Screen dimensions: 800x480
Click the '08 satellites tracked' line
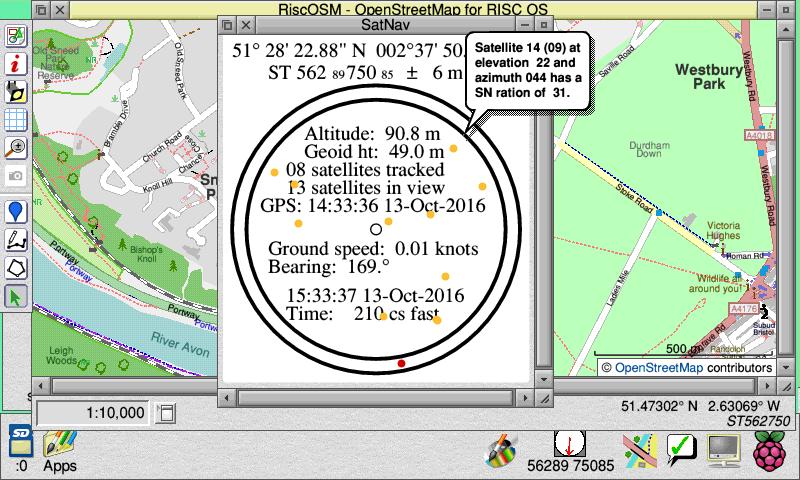click(x=365, y=169)
